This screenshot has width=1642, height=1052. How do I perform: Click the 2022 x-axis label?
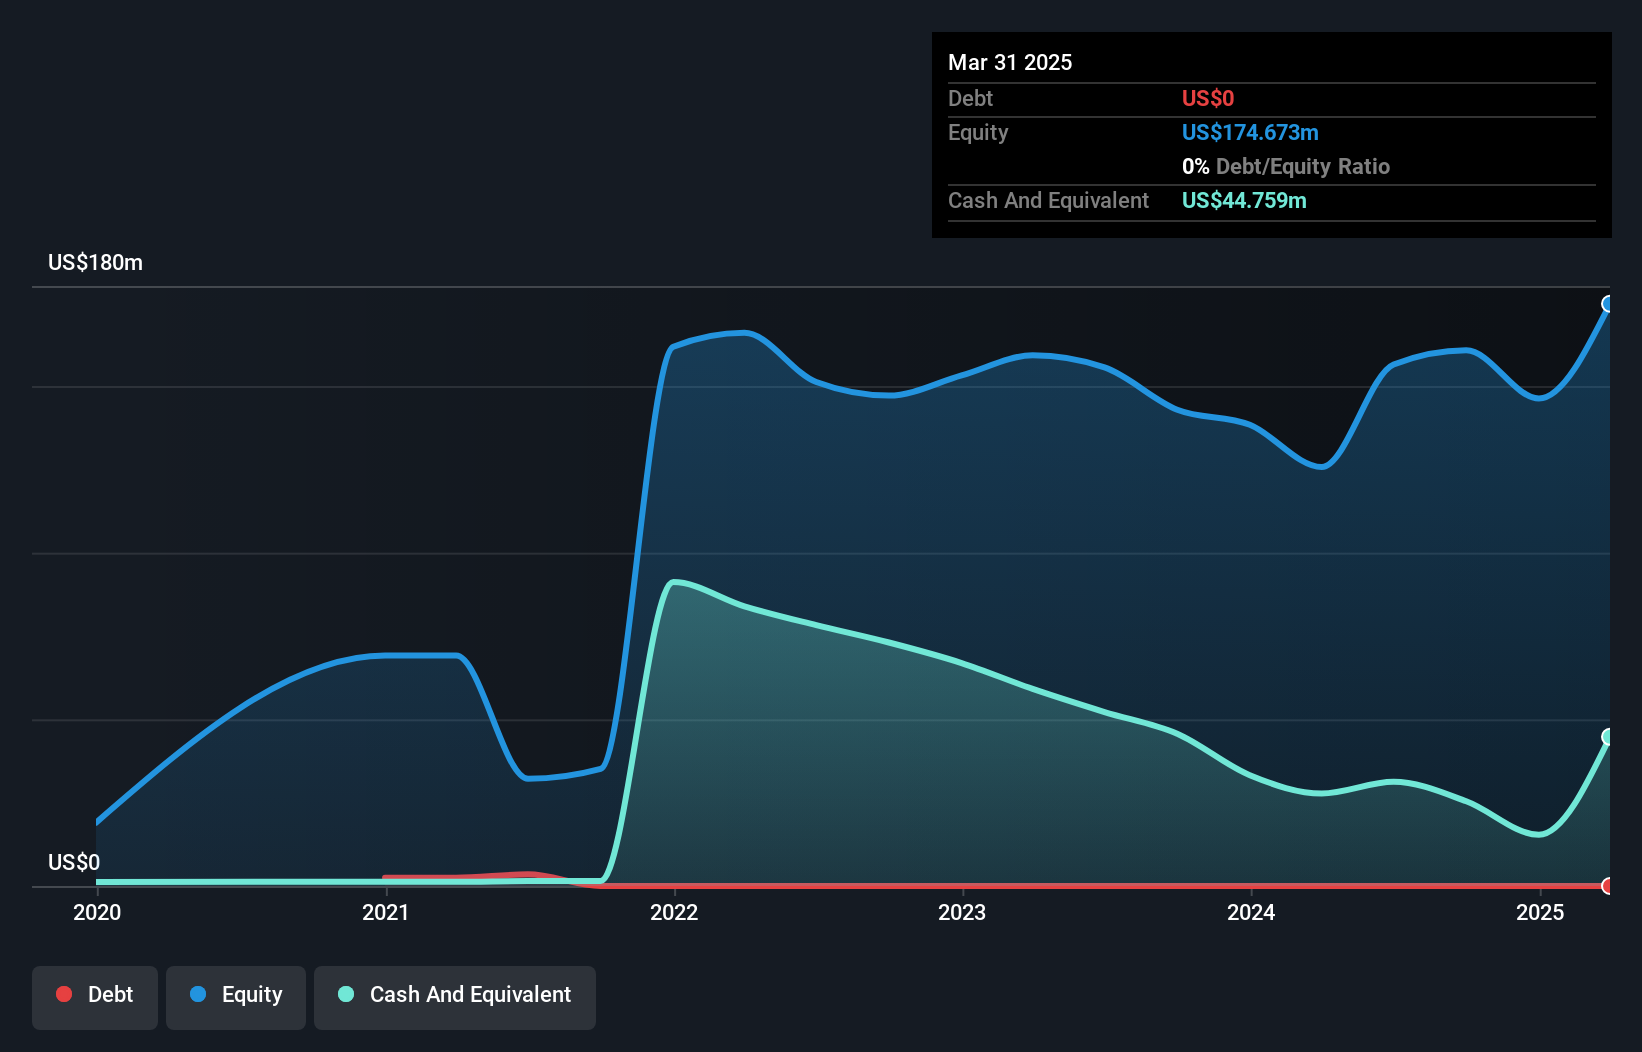674,912
